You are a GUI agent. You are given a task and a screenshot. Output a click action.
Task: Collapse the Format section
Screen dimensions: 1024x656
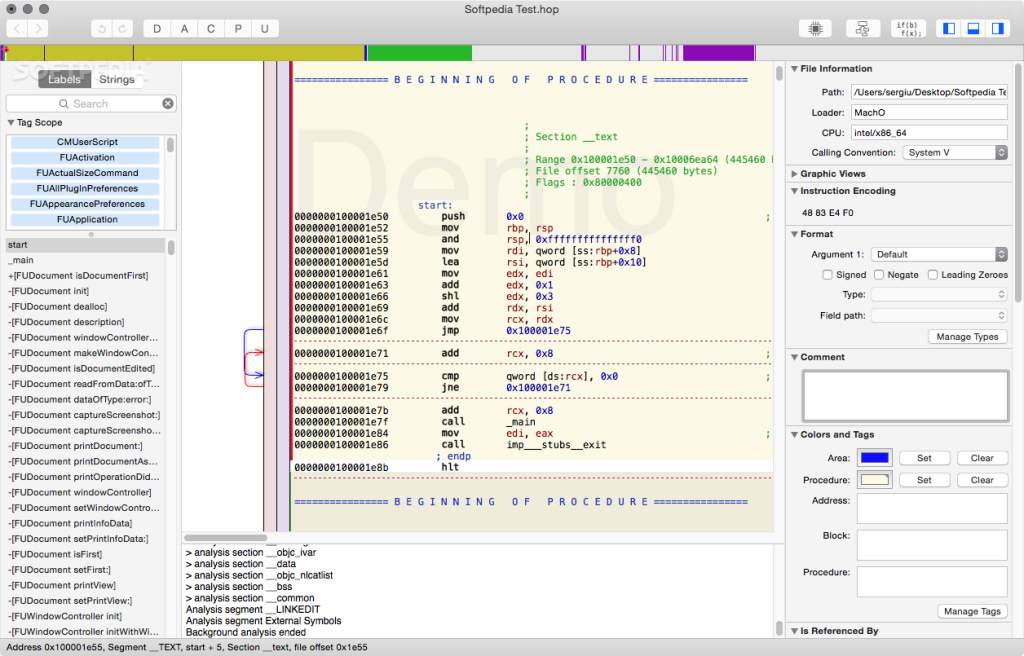794,234
